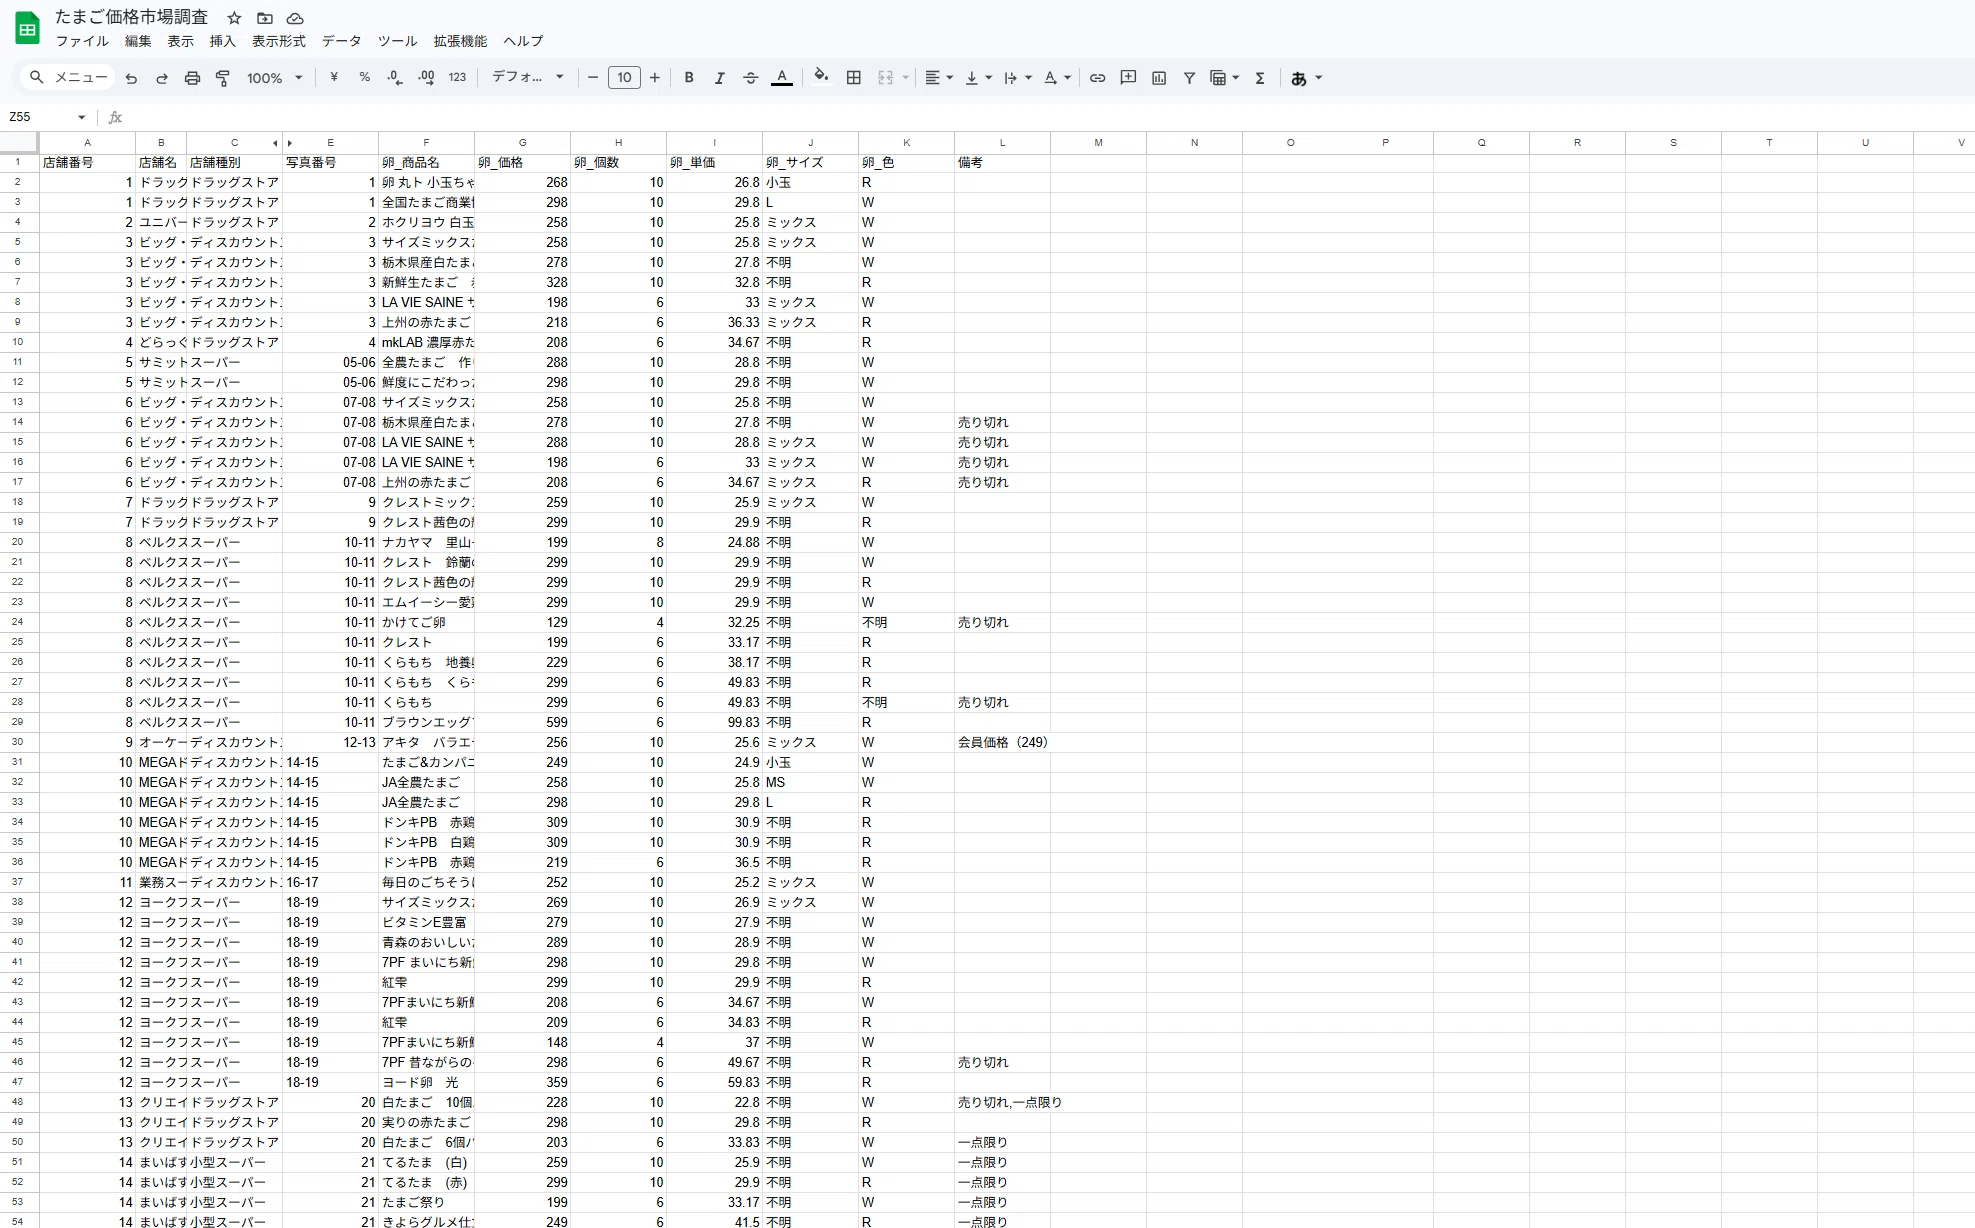
Task: Select the 備考 header cell
Action: (x=1002, y=162)
